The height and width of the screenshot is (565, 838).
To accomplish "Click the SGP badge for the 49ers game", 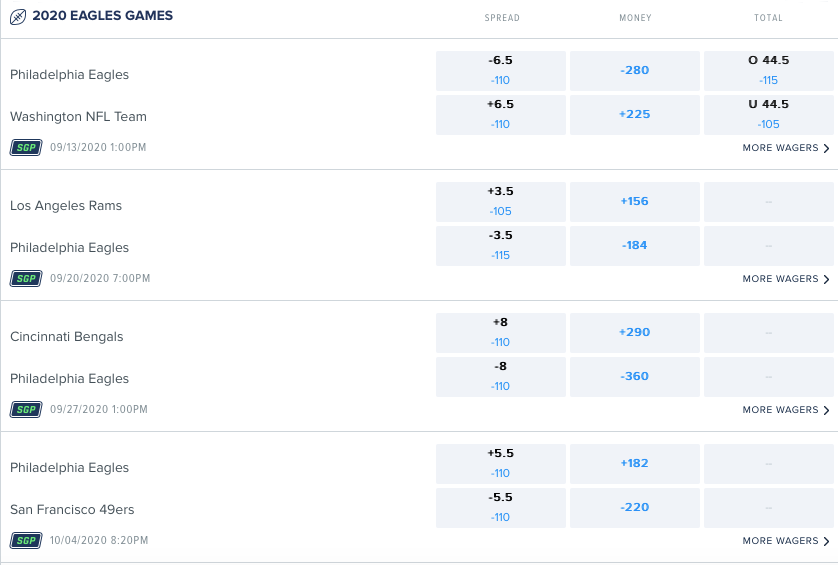I will coord(26,540).
